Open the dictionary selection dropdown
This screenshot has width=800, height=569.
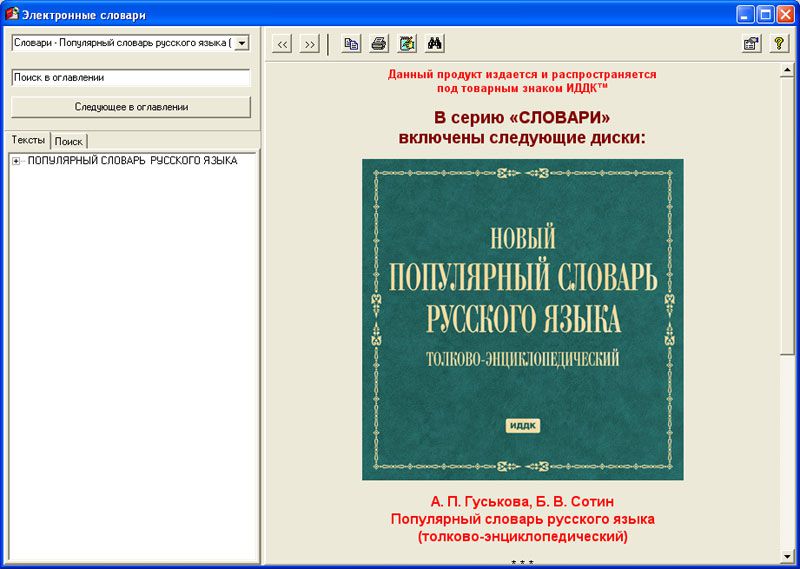coord(241,44)
